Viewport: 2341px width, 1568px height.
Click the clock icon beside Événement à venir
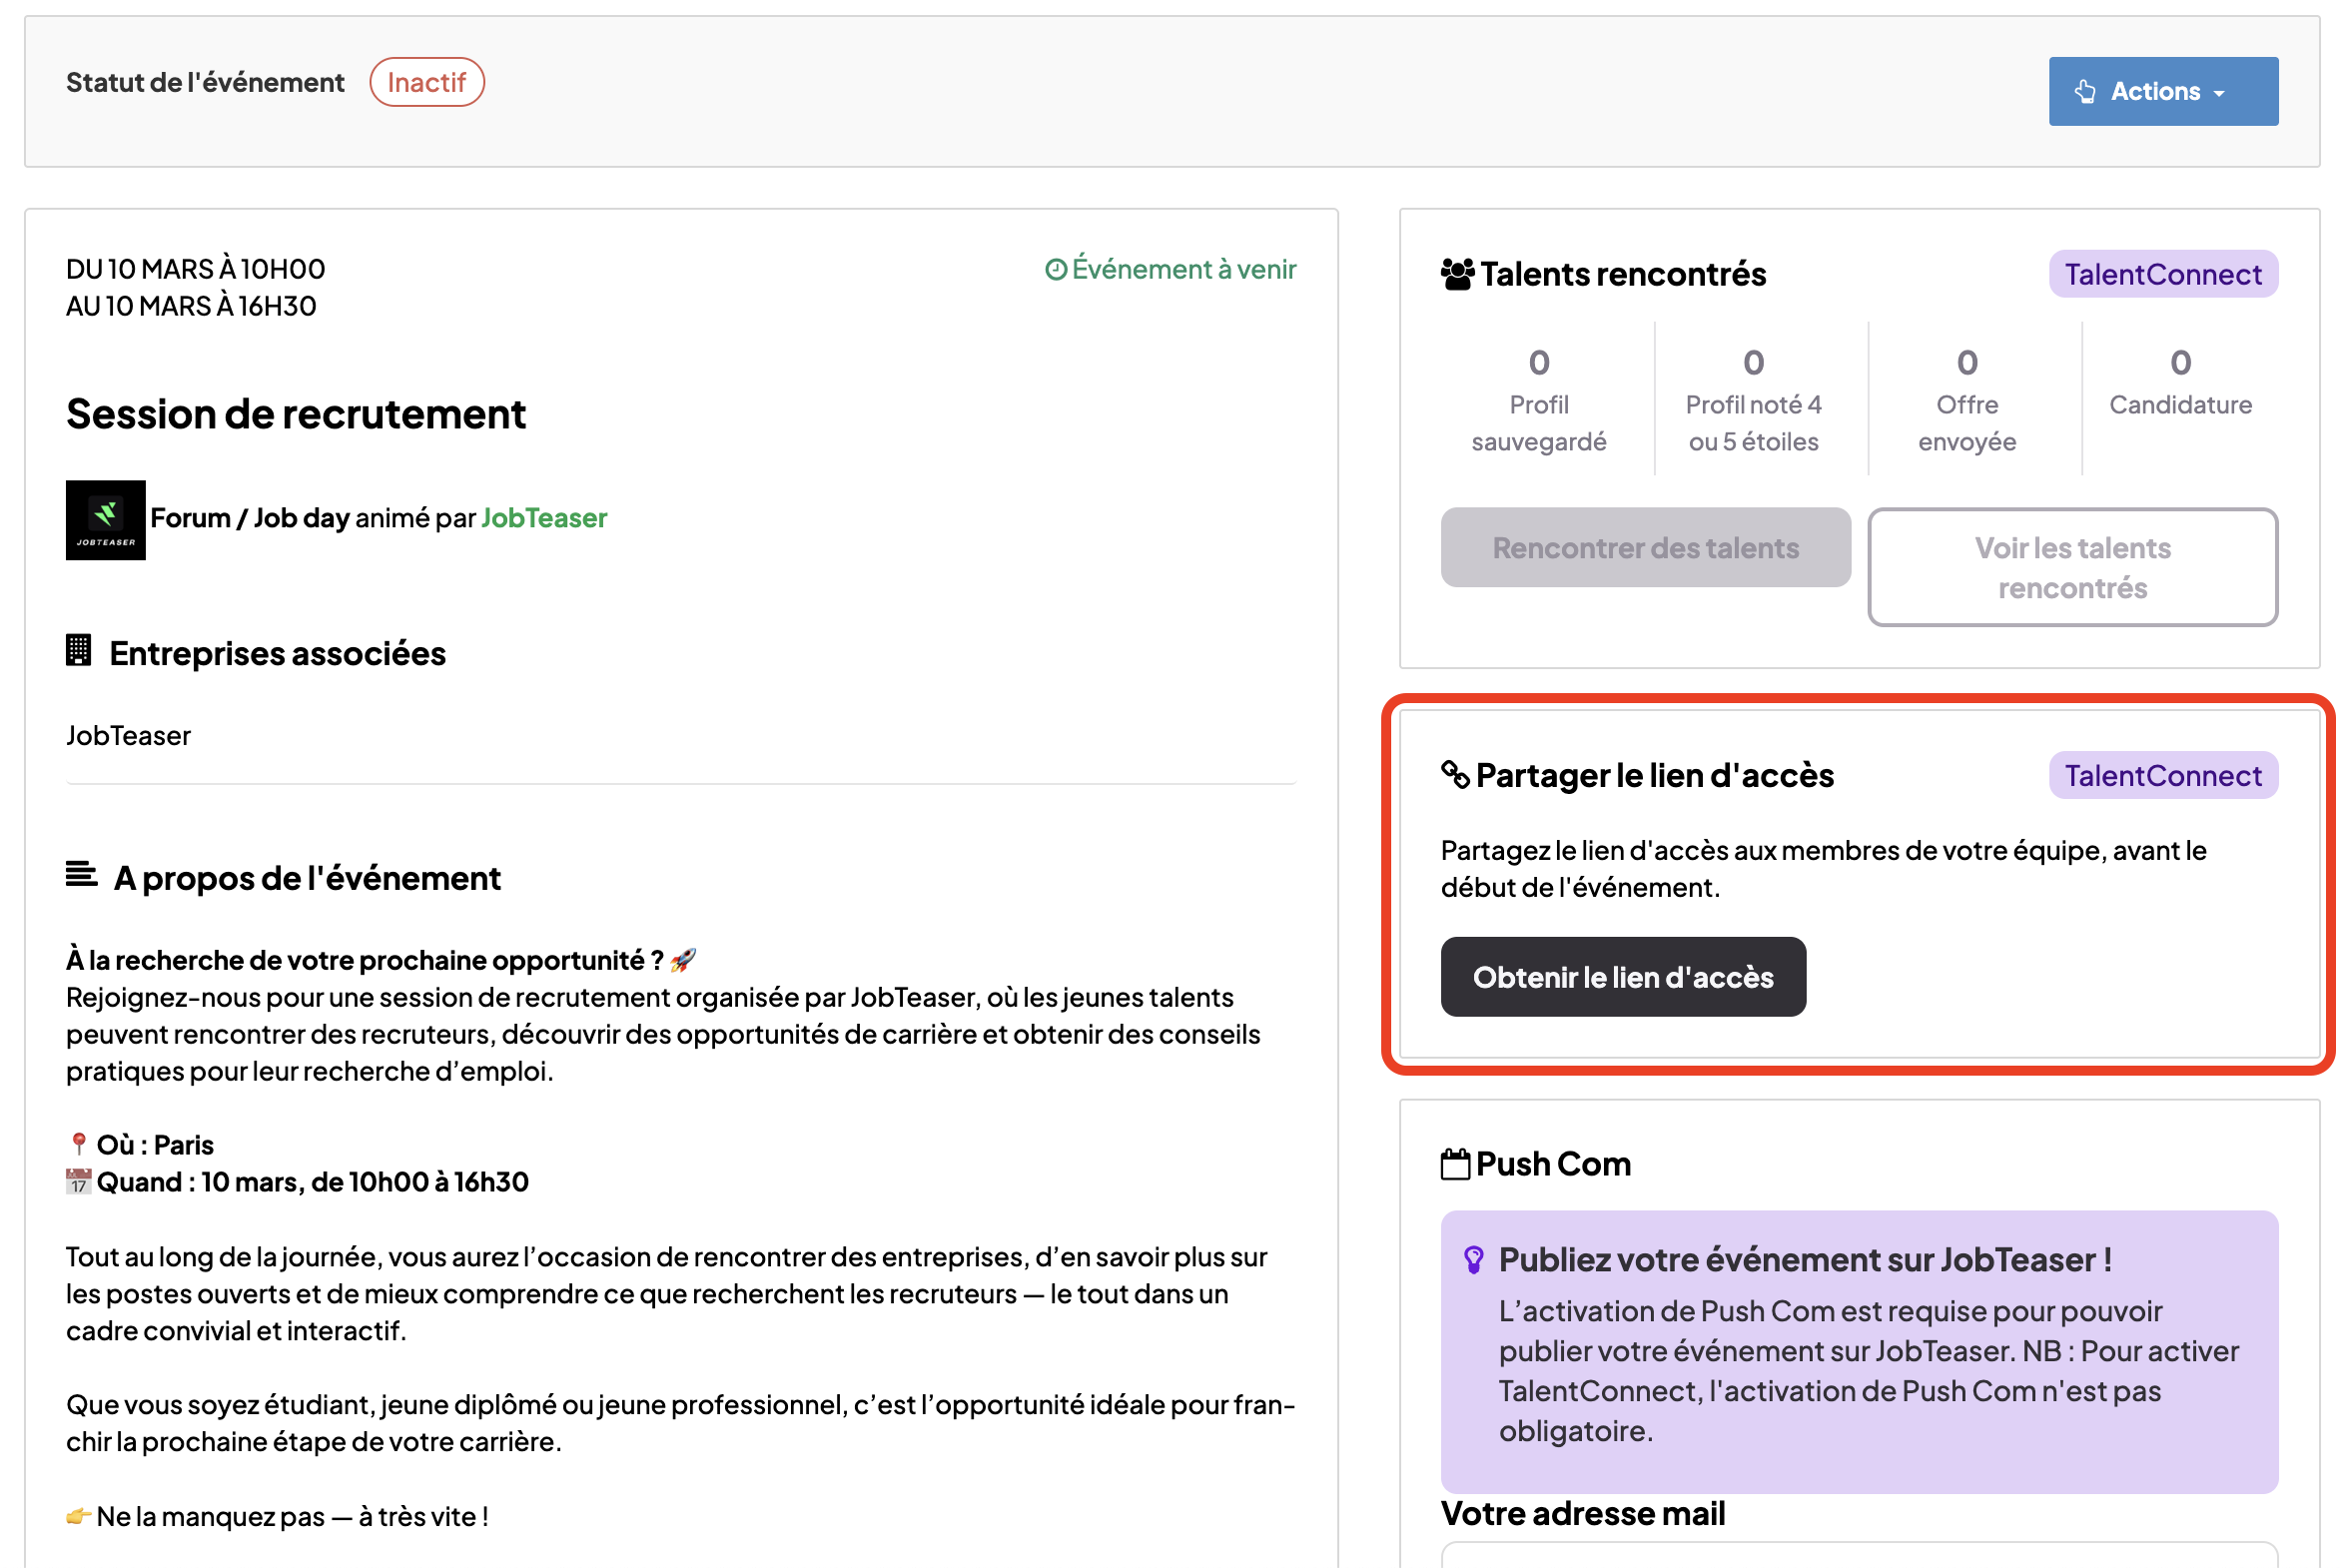click(1054, 270)
